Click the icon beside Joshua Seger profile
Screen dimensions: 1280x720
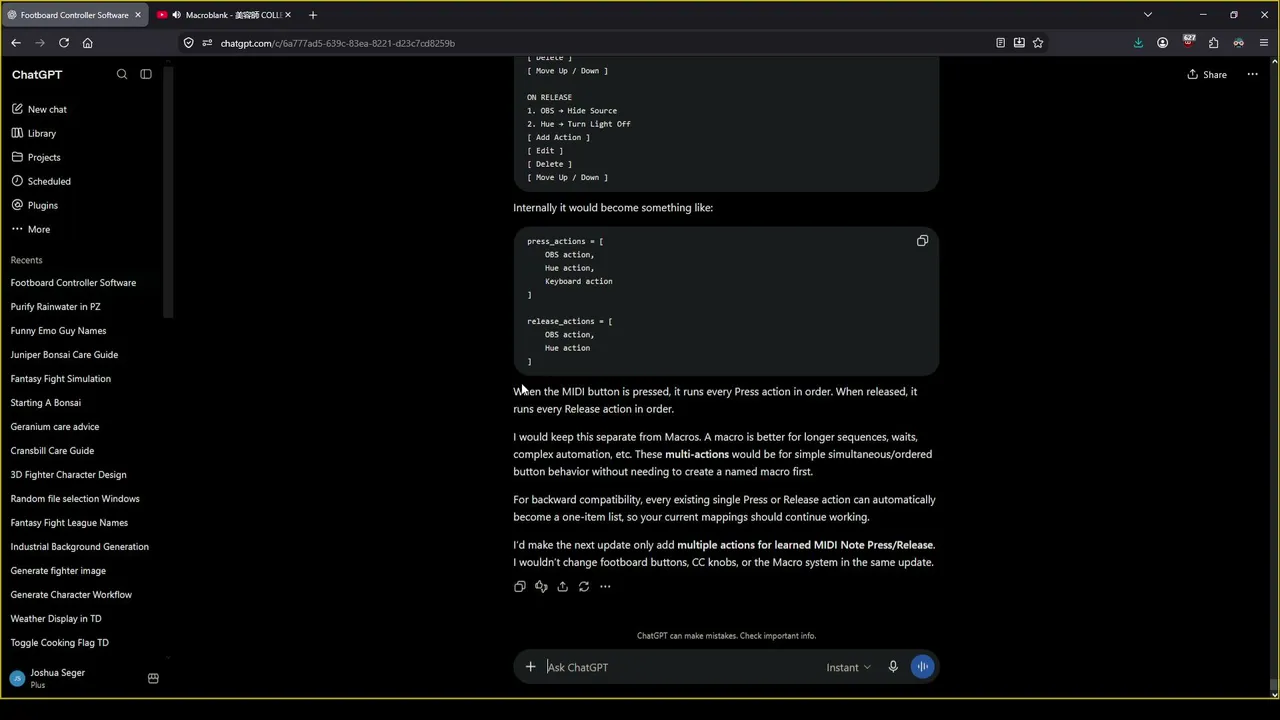[x=153, y=678]
